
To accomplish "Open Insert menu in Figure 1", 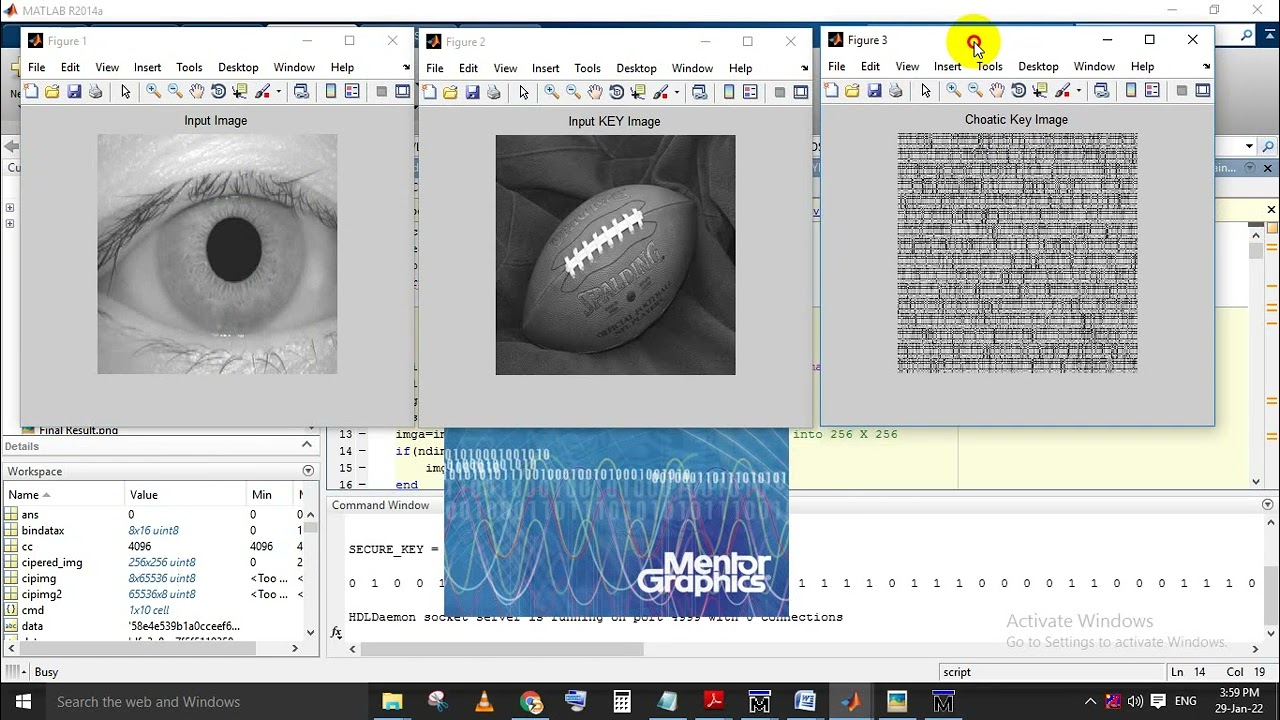I will 147,67.
